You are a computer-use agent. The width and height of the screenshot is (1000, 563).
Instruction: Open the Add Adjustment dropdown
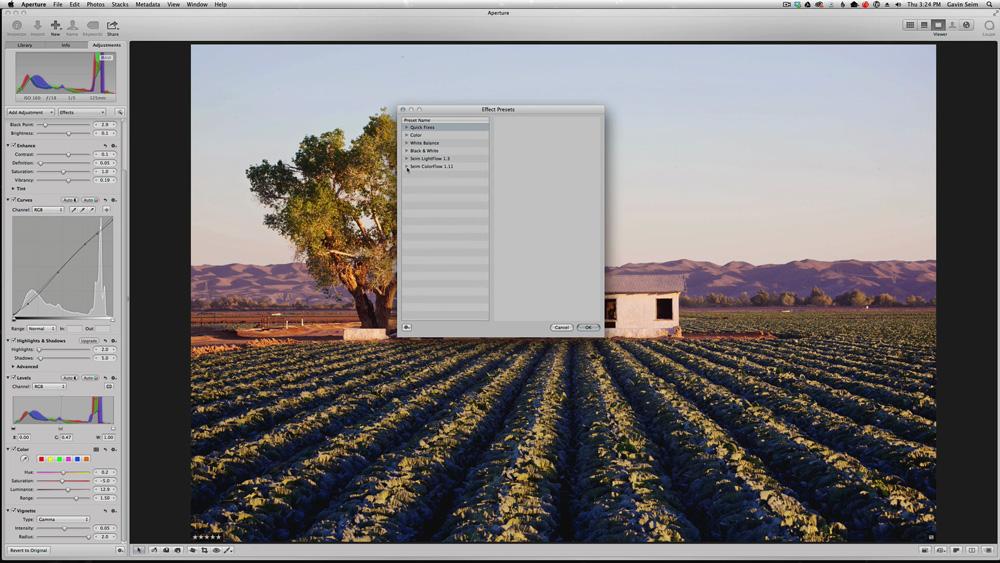click(x=30, y=112)
